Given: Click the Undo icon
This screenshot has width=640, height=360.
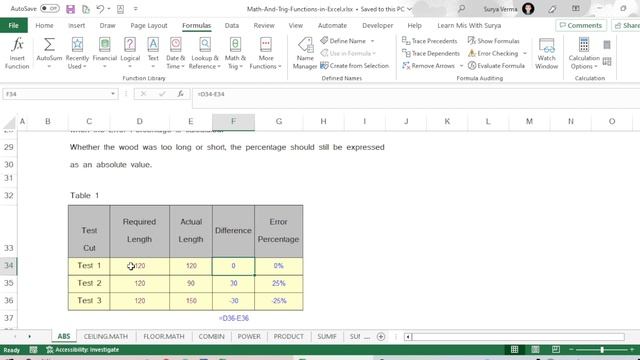Looking at the screenshot, I should click(x=100, y=9).
